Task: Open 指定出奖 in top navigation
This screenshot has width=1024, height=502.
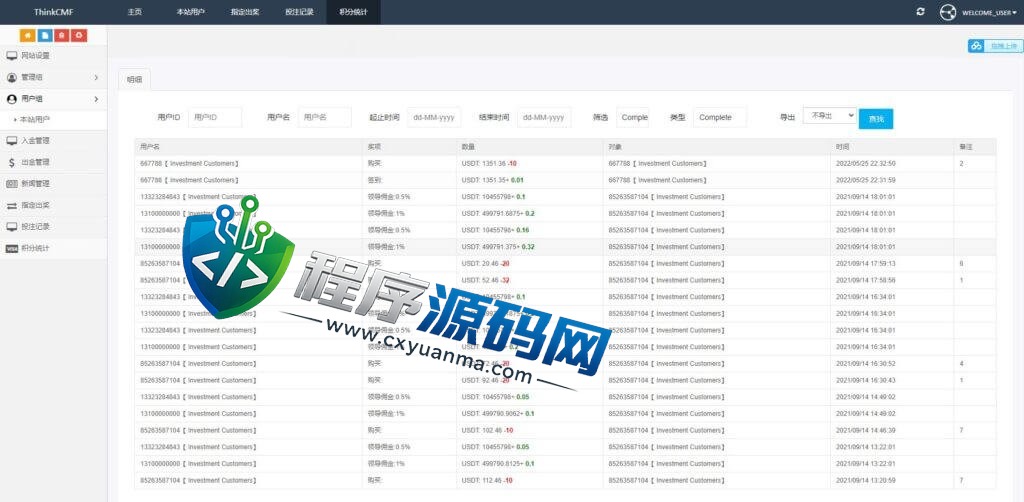Action: tap(244, 12)
